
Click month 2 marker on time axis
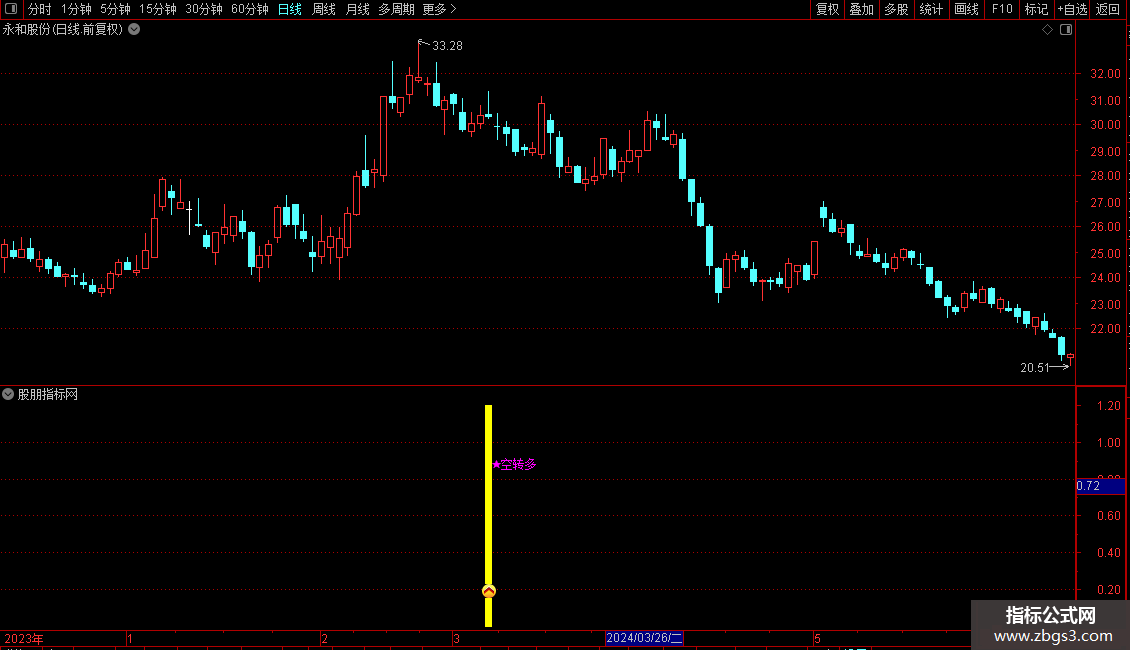click(324, 638)
